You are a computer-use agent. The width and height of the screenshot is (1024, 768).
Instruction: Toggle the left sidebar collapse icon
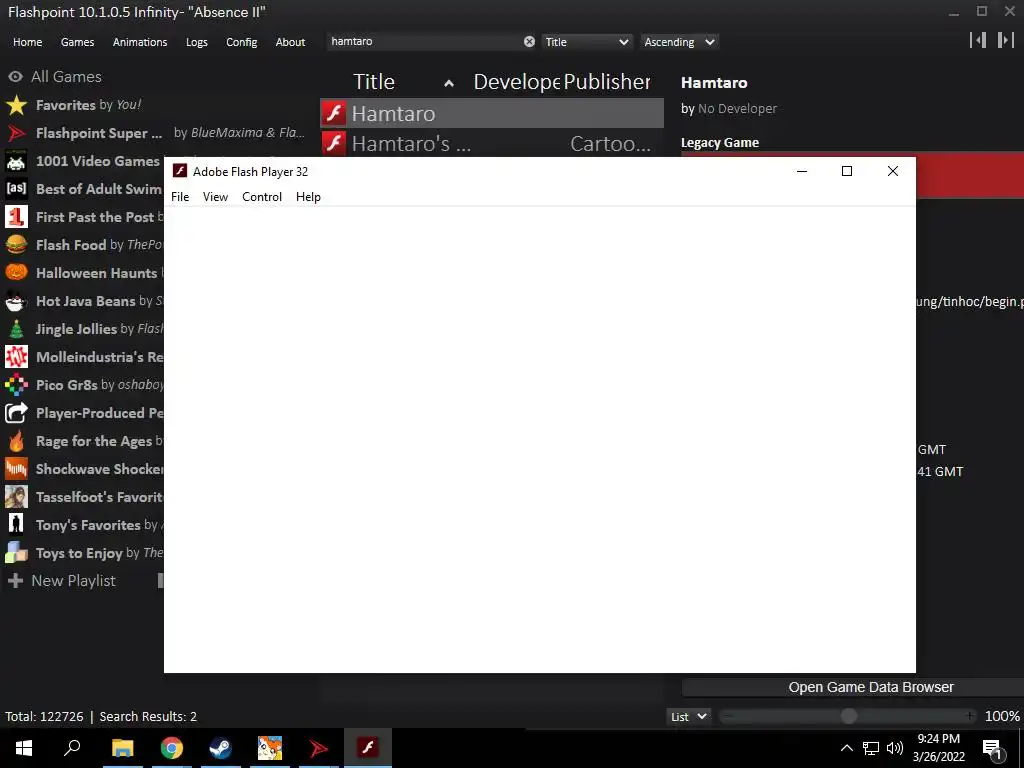[978, 40]
